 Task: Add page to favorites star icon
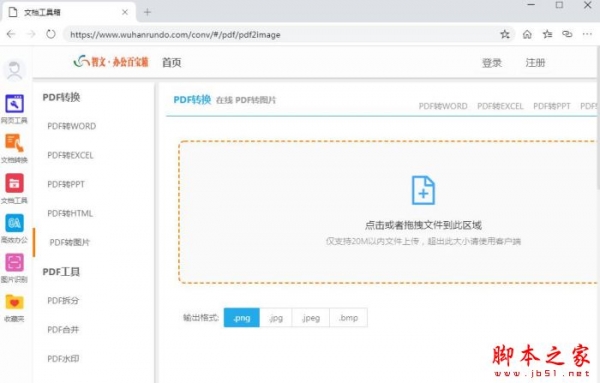coord(505,34)
